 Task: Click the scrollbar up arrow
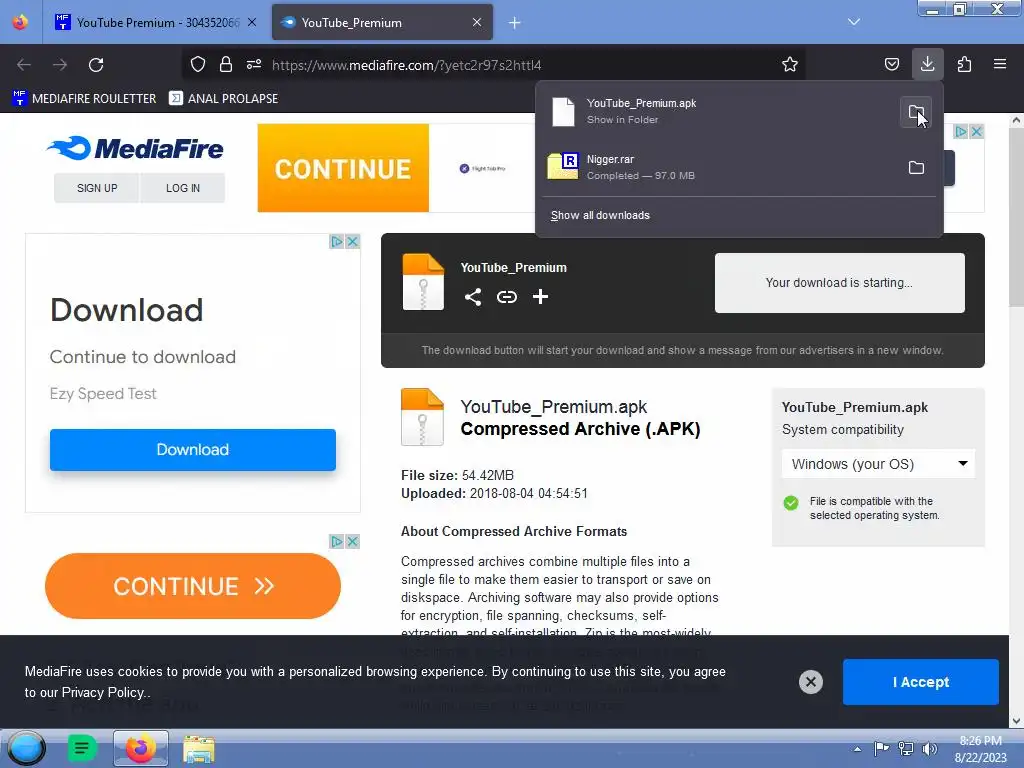1016,120
